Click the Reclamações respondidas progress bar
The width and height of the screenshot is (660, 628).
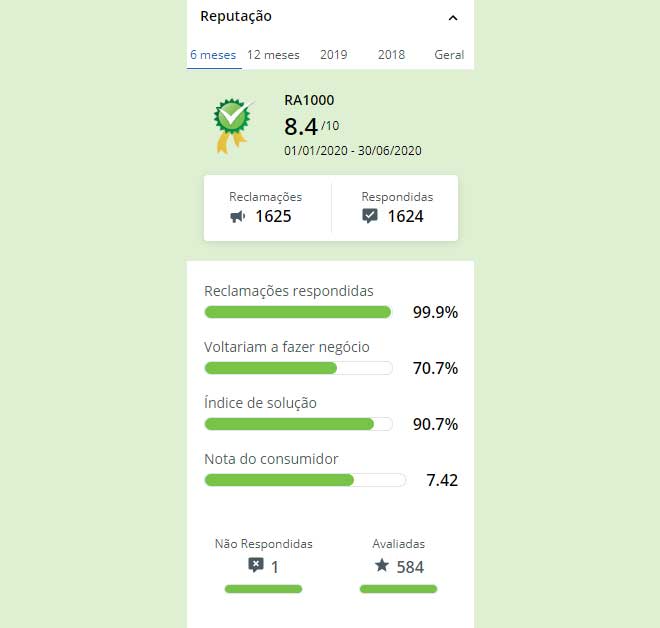tap(298, 312)
